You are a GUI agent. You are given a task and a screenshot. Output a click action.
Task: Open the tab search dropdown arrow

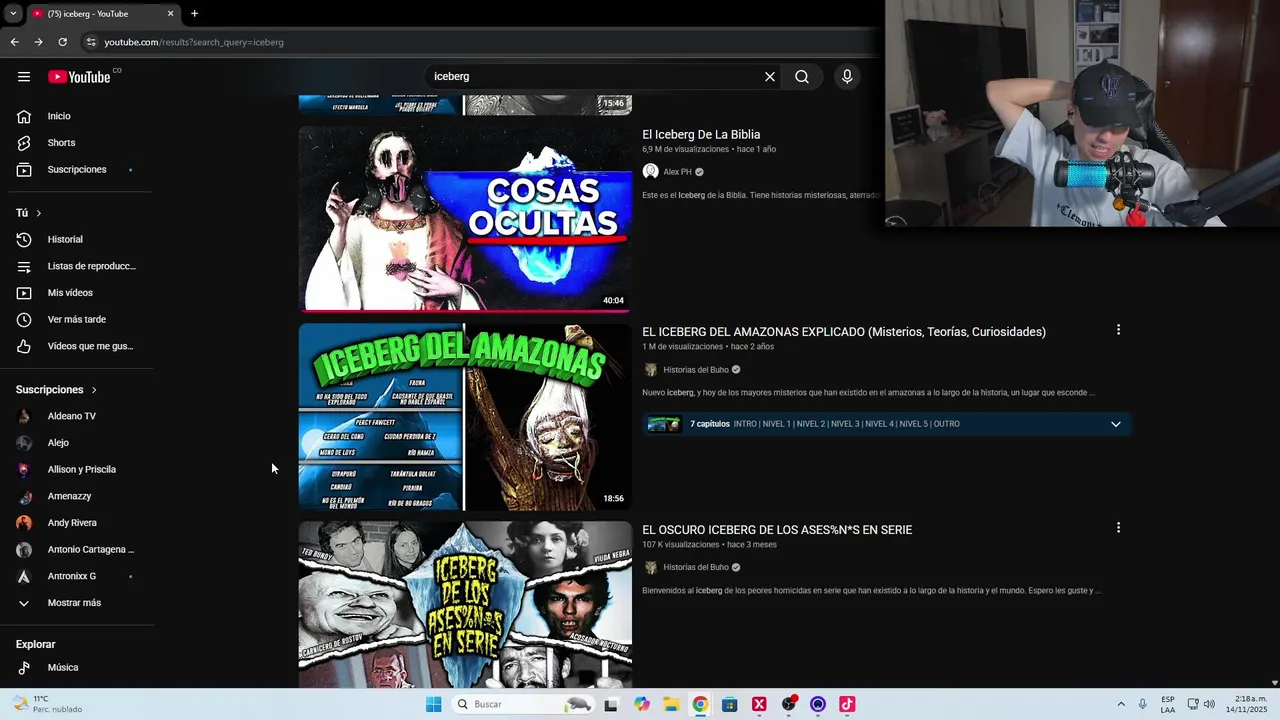click(x=13, y=14)
